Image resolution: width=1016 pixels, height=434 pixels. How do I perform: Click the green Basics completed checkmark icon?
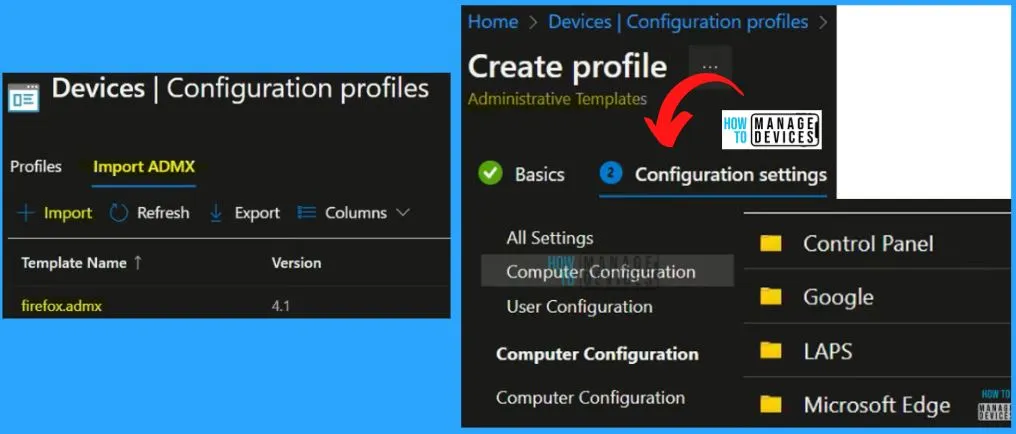tap(491, 174)
